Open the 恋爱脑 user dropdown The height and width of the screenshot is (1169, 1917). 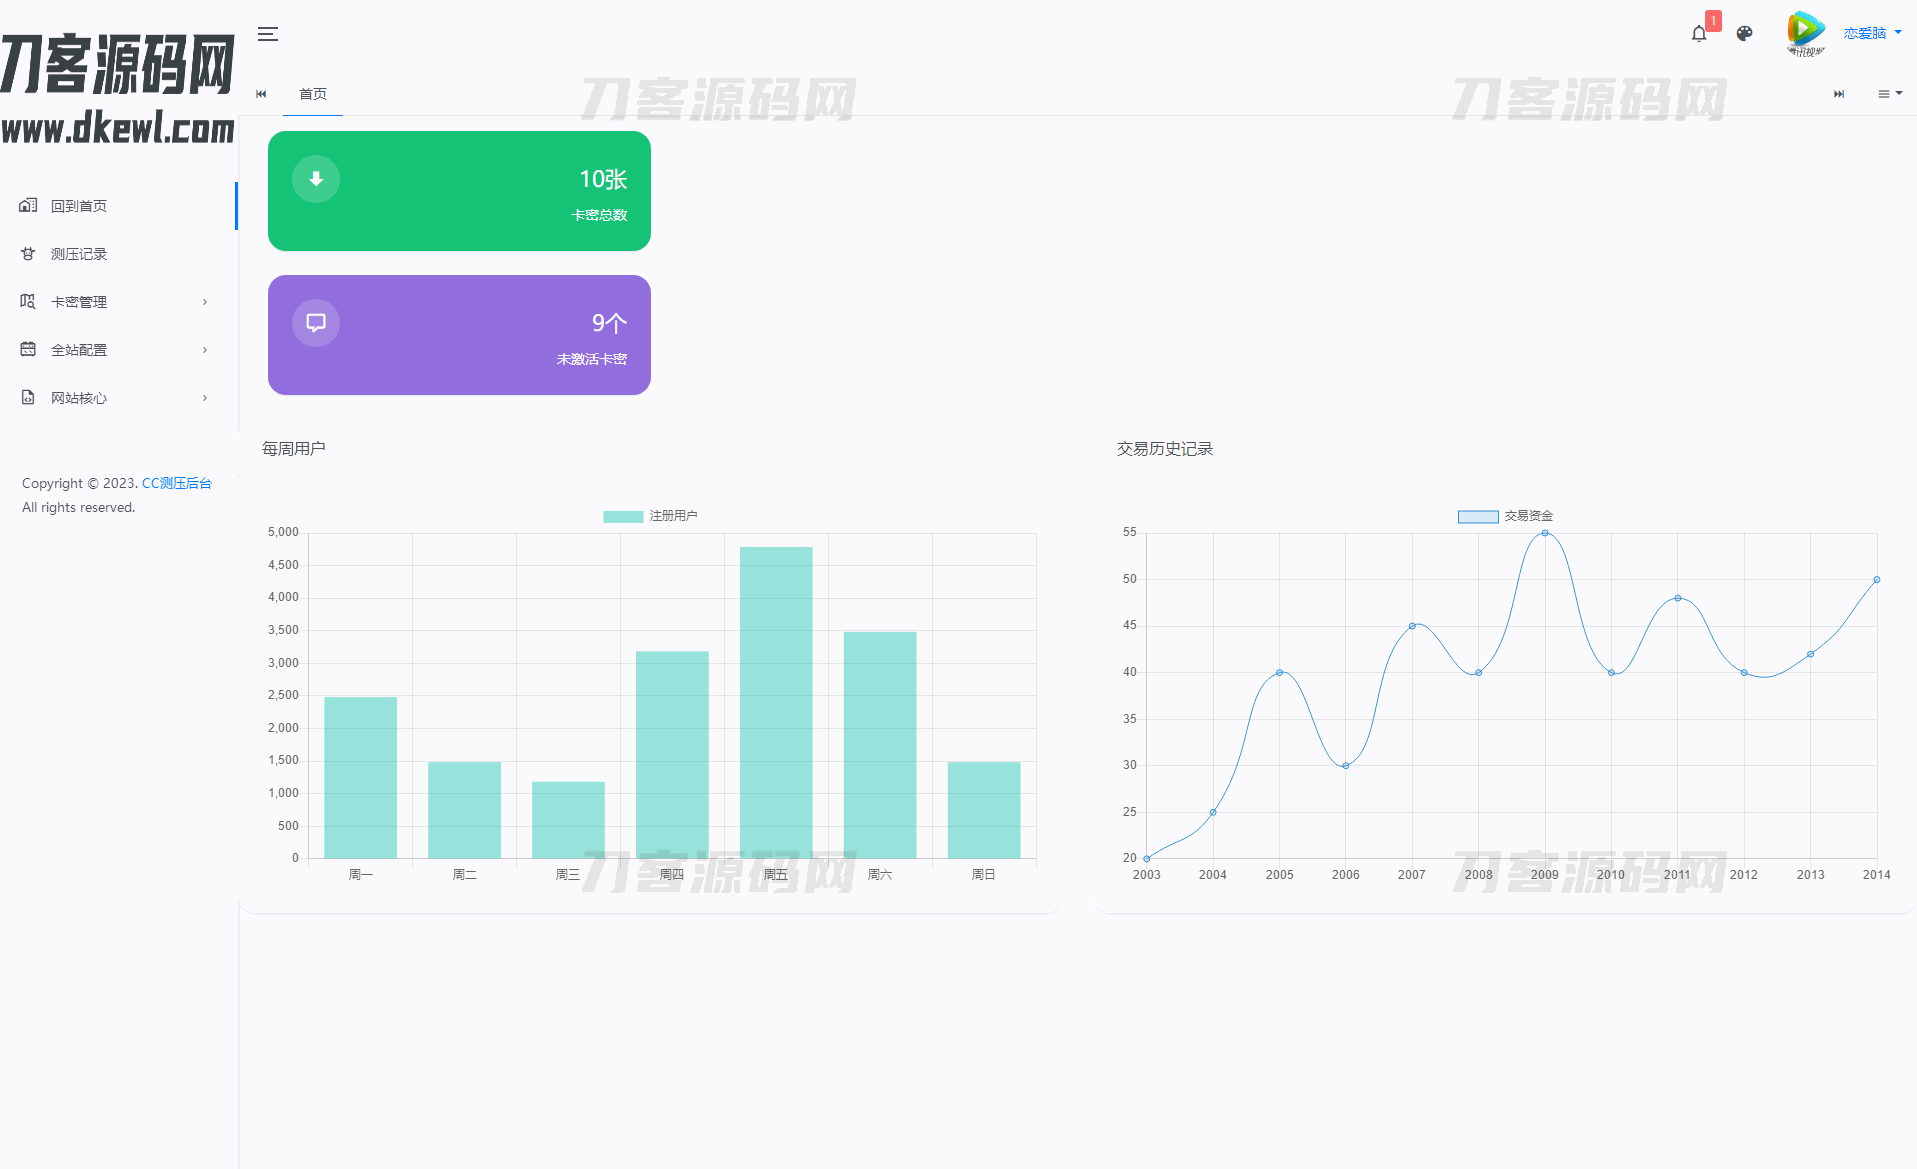click(x=1872, y=33)
